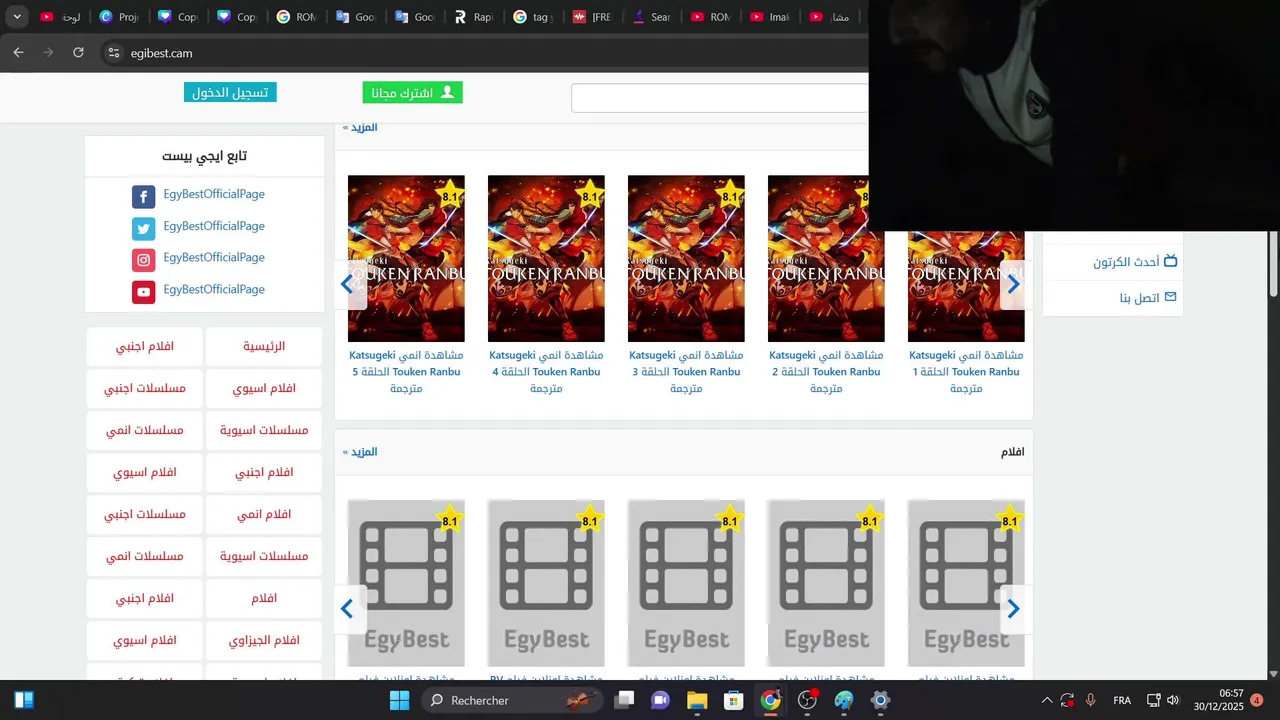Slide anime carousel with right arrow

1013,284
